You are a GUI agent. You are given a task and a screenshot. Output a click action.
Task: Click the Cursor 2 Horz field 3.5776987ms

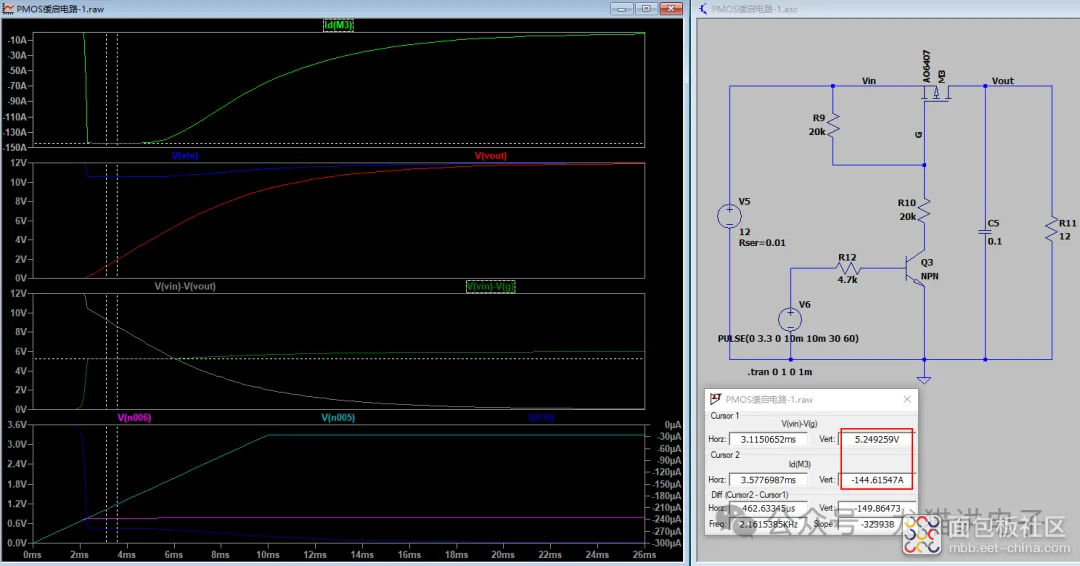(767, 479)
